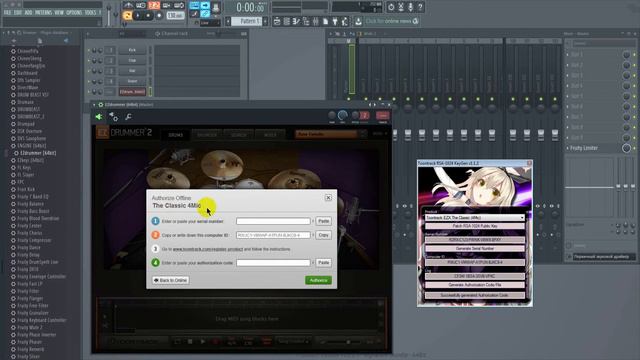Select the Kick channel button
The width and height of the screenshot is (640, 360).
132,50
